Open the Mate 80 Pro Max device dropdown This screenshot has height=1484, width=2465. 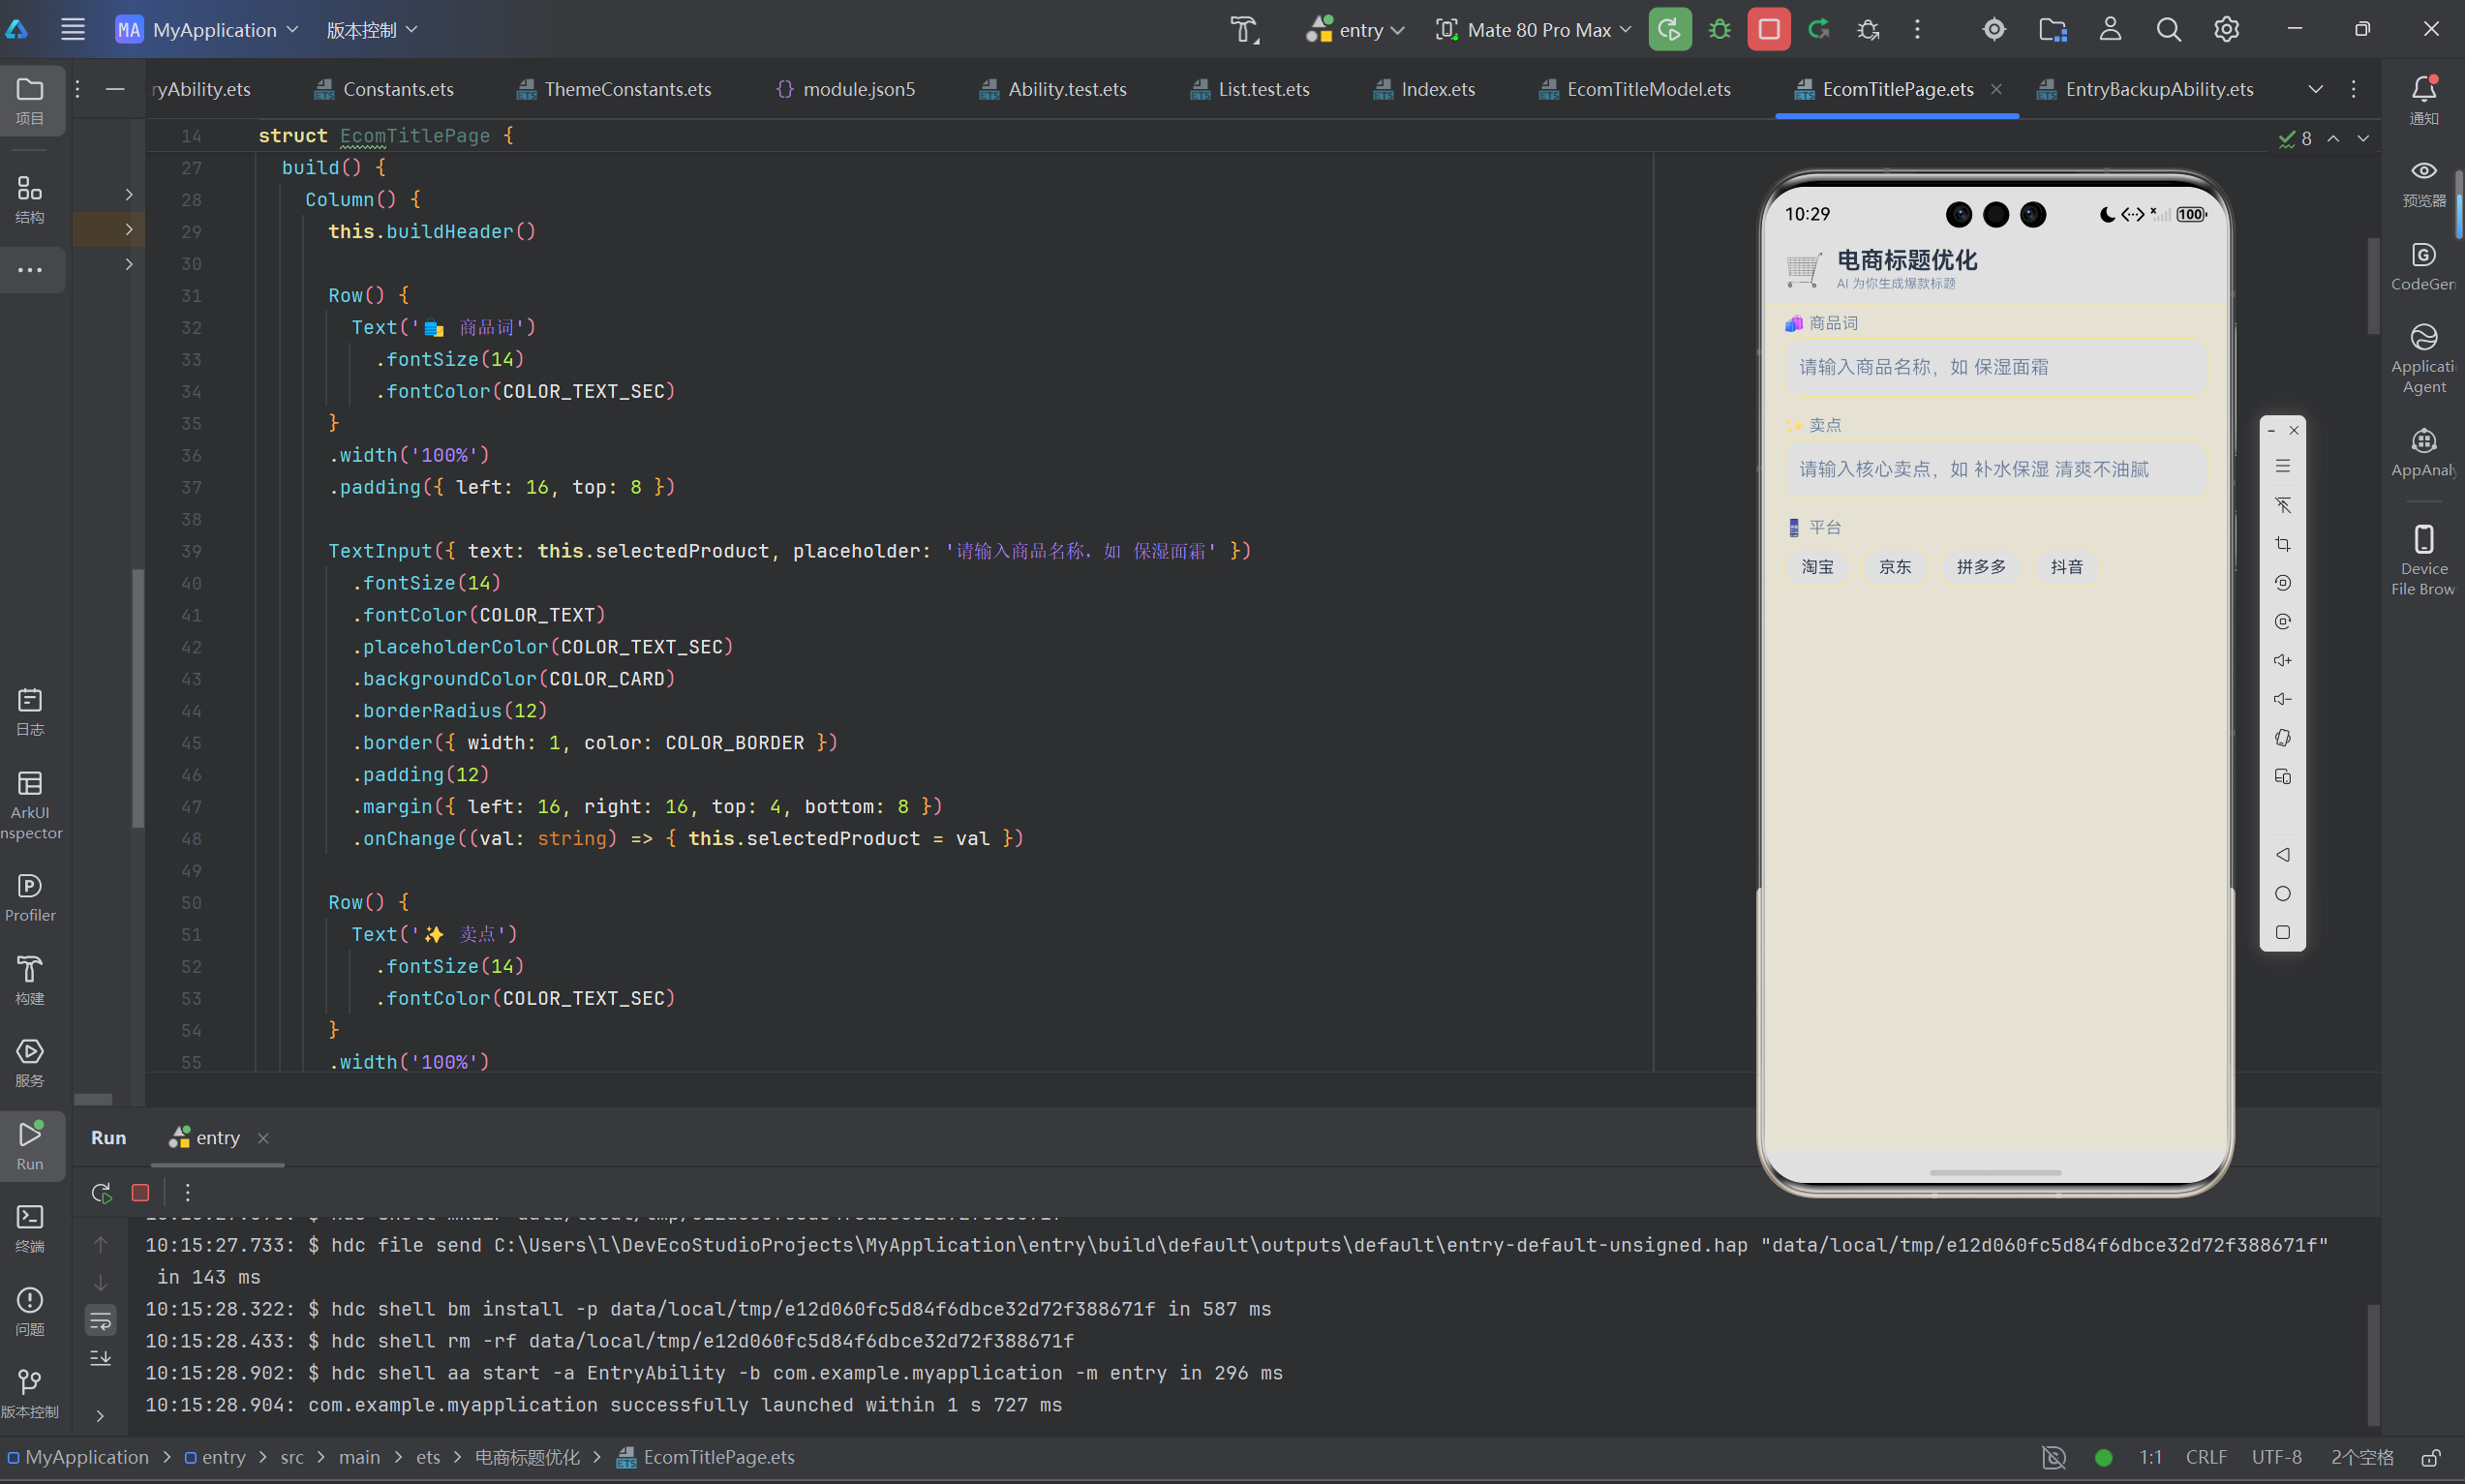tap(1533, 29)
